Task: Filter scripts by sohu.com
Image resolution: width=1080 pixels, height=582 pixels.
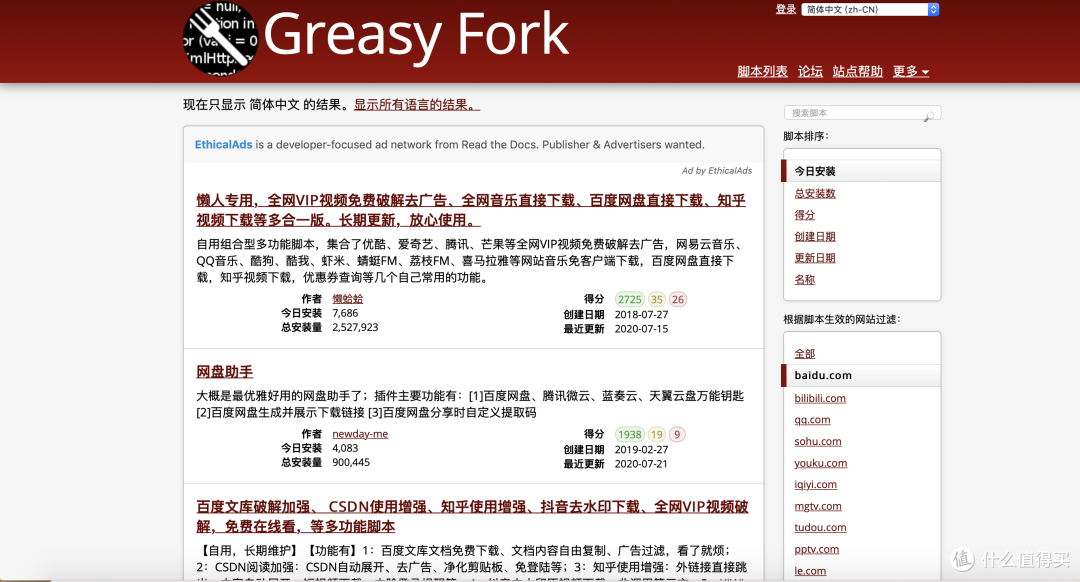Action: point(818,441)
